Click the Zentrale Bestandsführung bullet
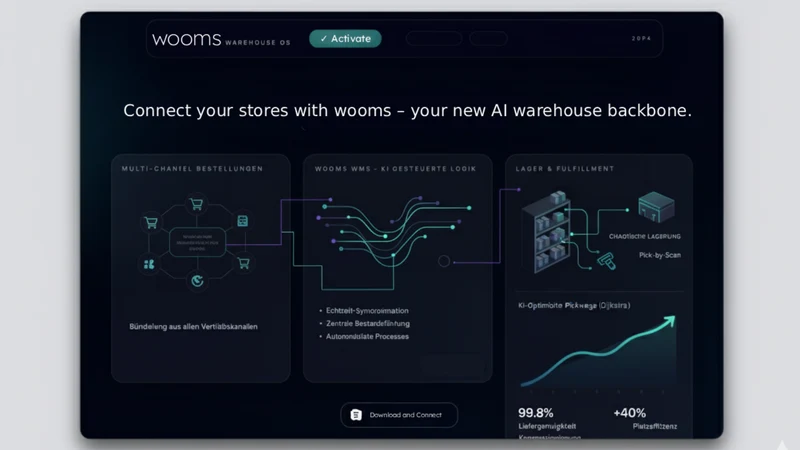Screen dimensions: 800x450 pos(367,323)
